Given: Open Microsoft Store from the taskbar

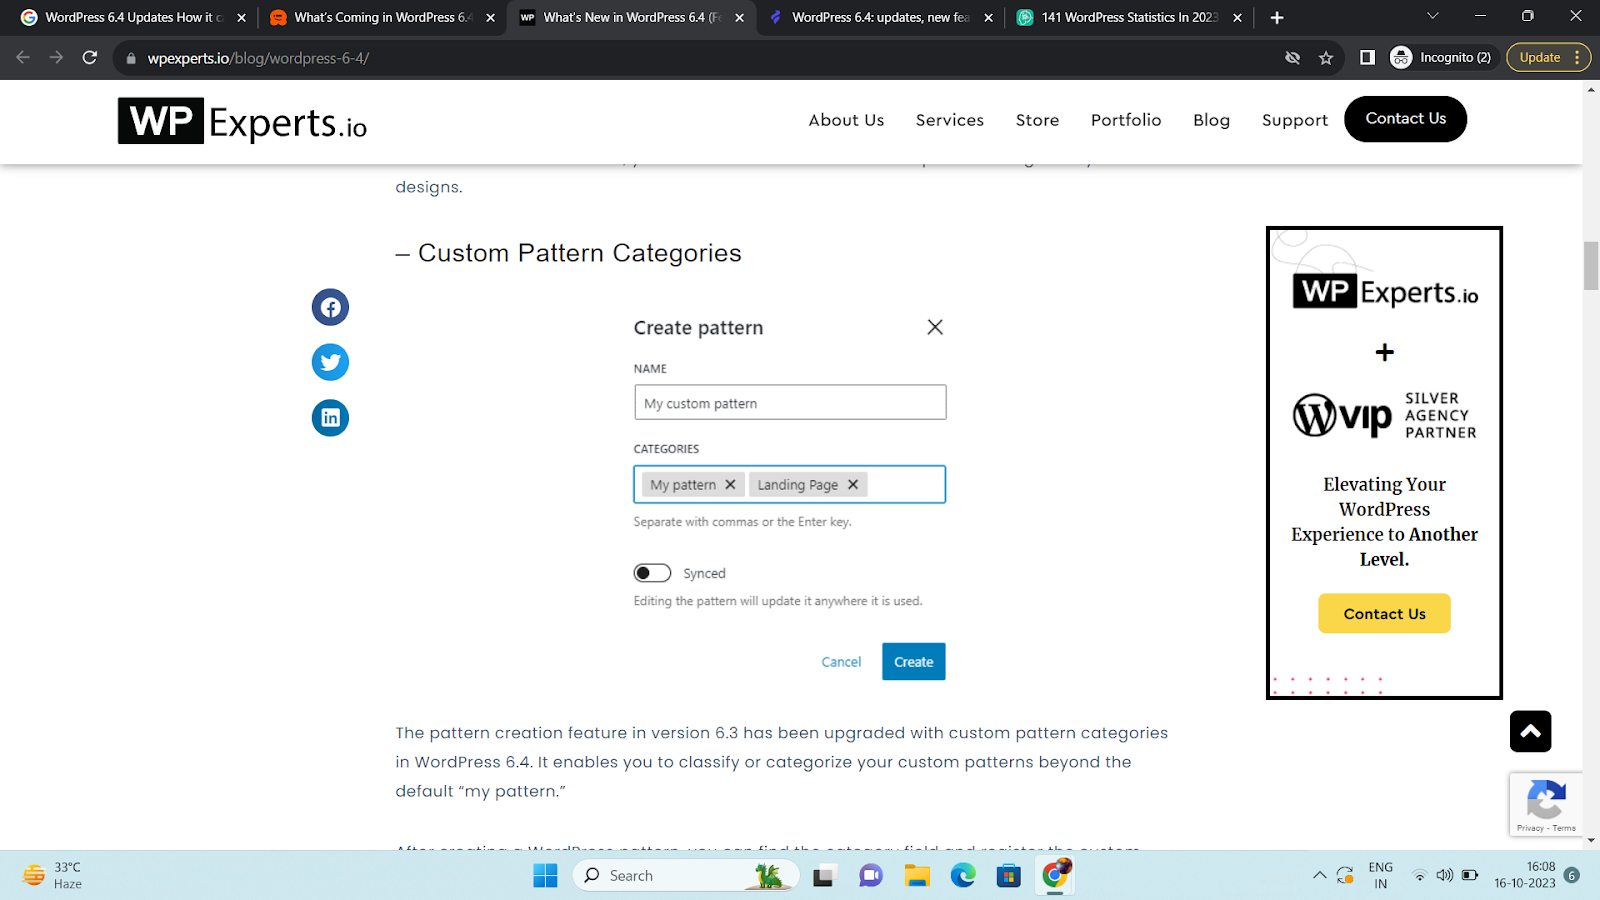Looking at the screenshot, I should tap(1009, 876).
